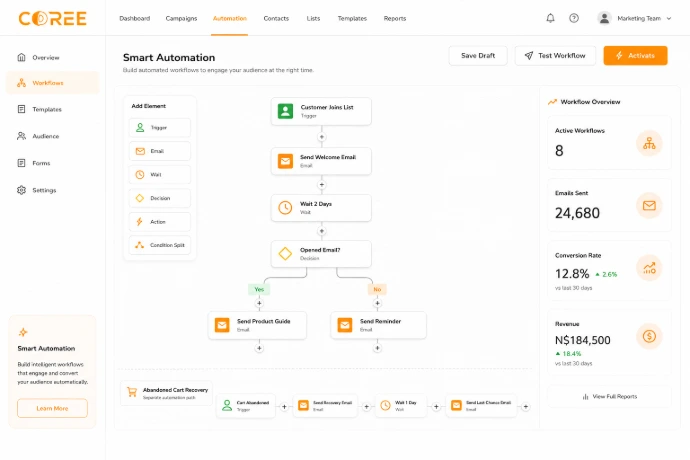Select the Customer Joins List trigger node
690x460 pixels.
(321, 111)
